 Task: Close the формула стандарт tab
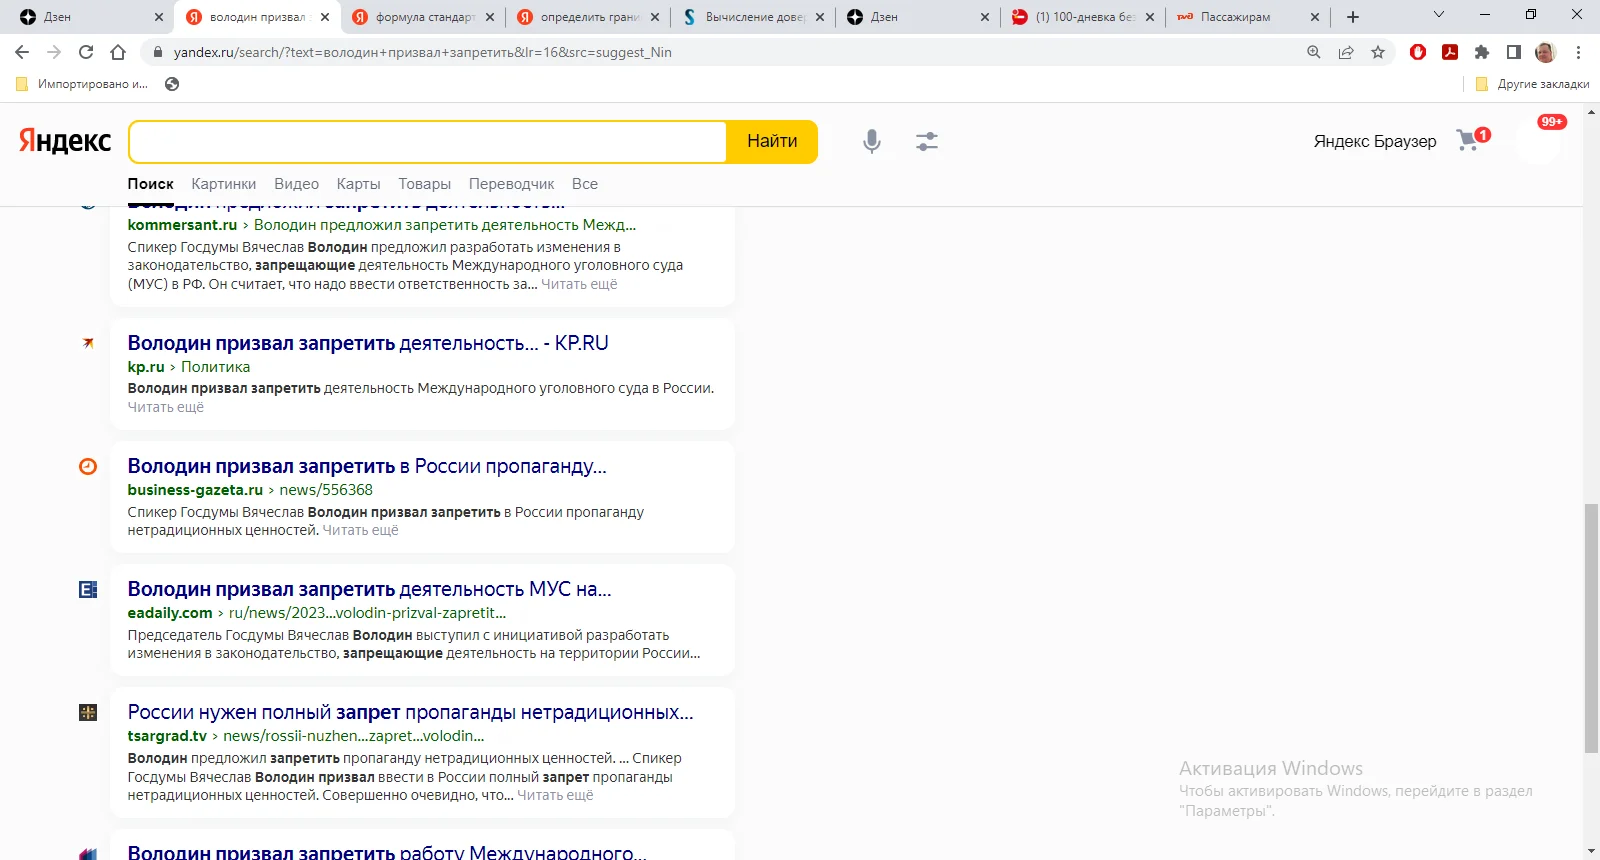point(490,17)
